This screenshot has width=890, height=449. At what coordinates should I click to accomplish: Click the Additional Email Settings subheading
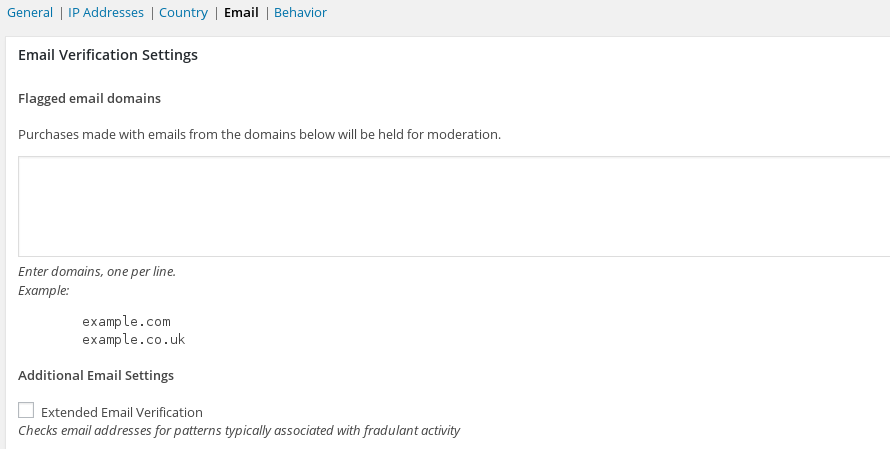coord(96,375)
